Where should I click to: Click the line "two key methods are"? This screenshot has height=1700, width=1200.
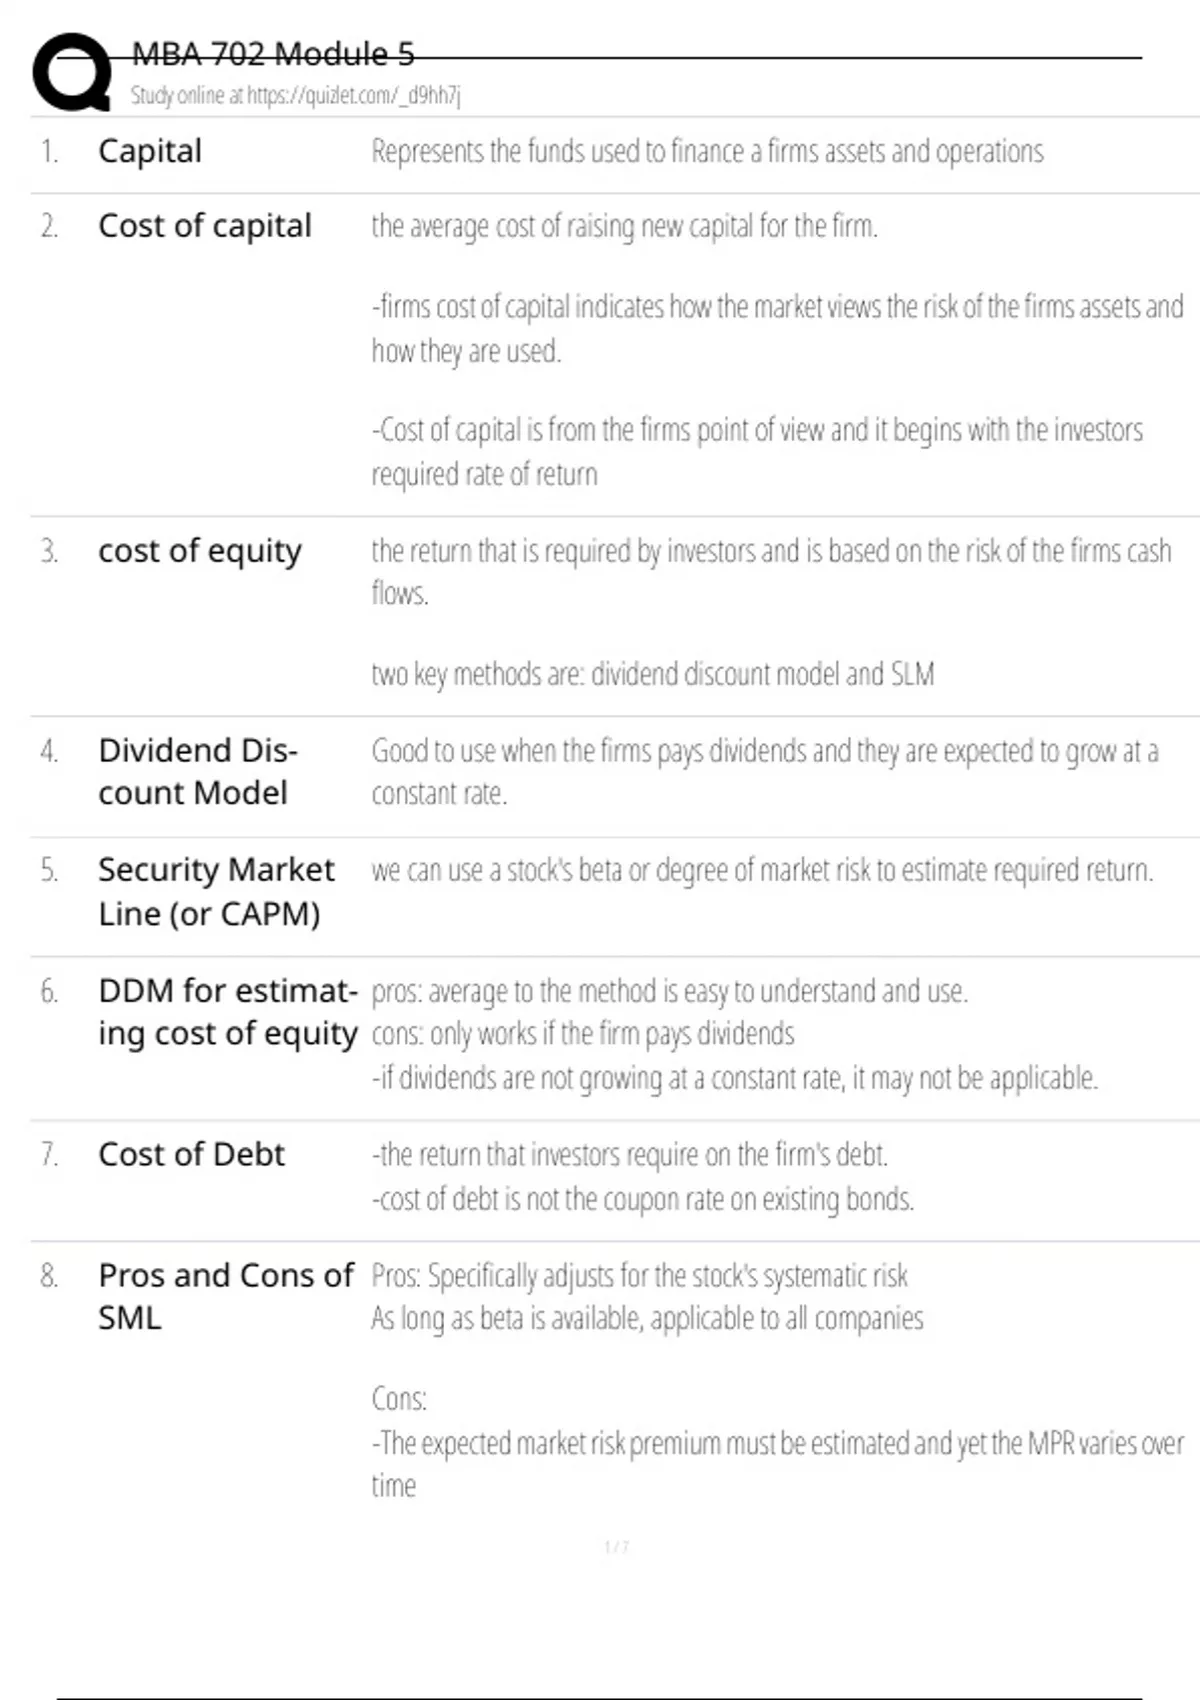(652, 675)
